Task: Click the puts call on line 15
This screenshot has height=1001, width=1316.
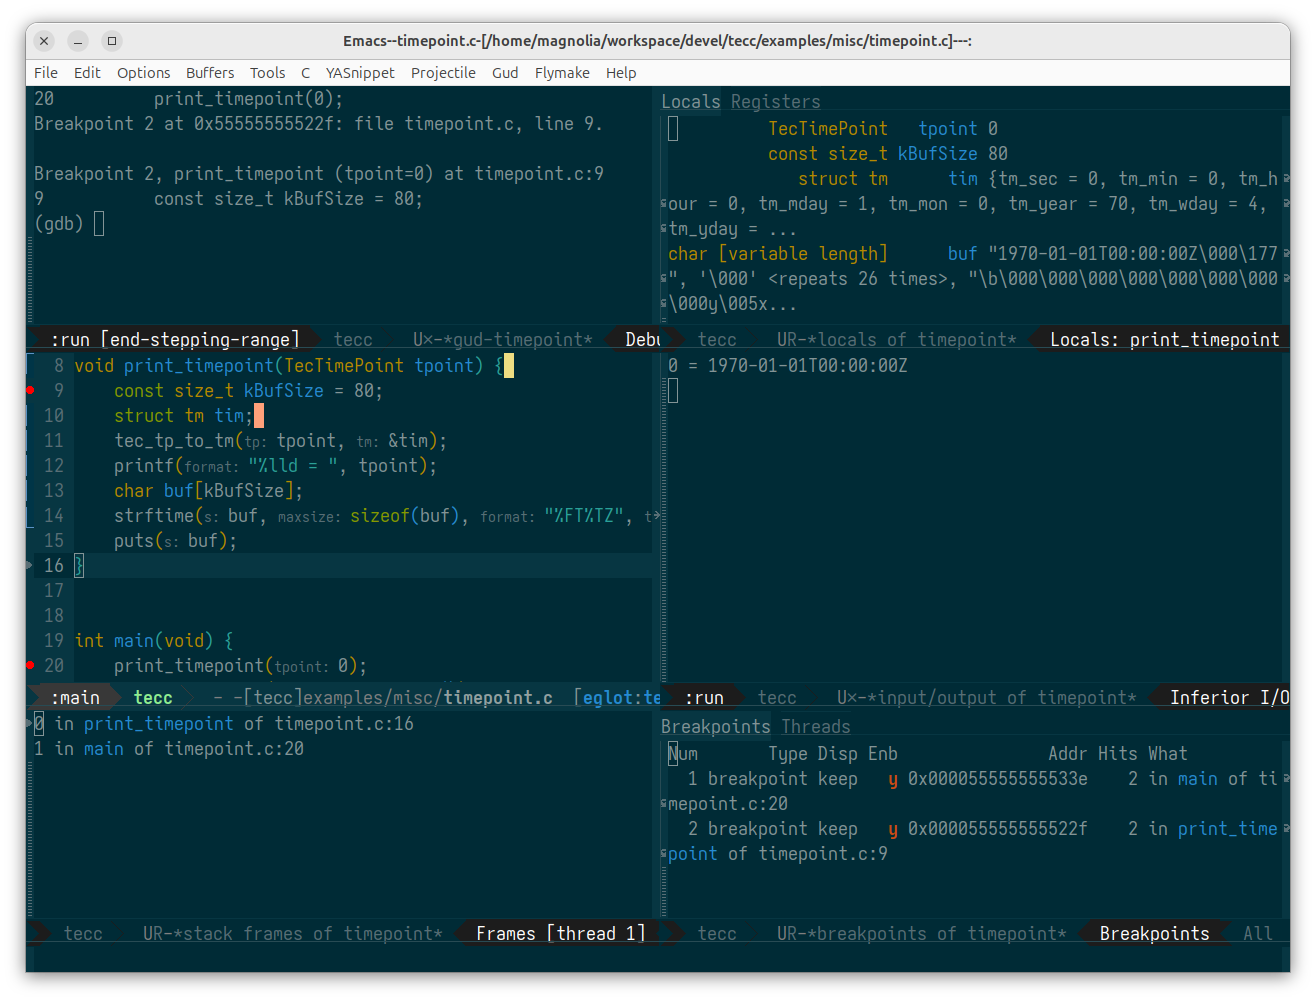Action: [x=134, y=541]
